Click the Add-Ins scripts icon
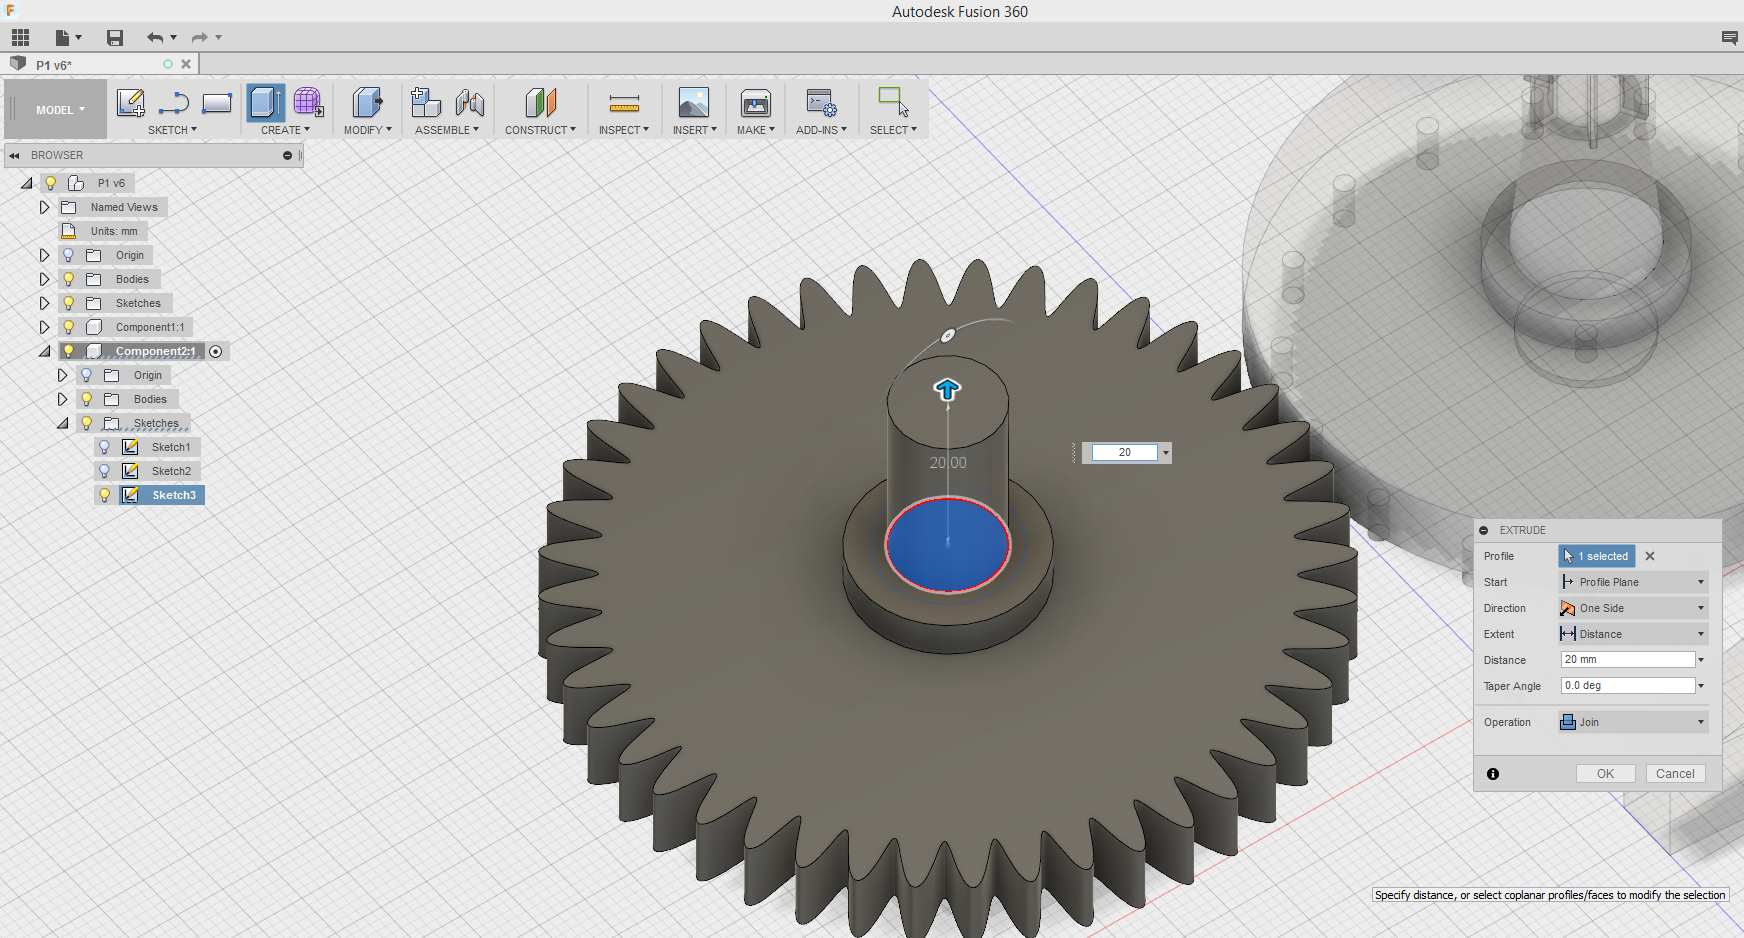Viewport: 1744px width, 938px height. pos(821,103)
